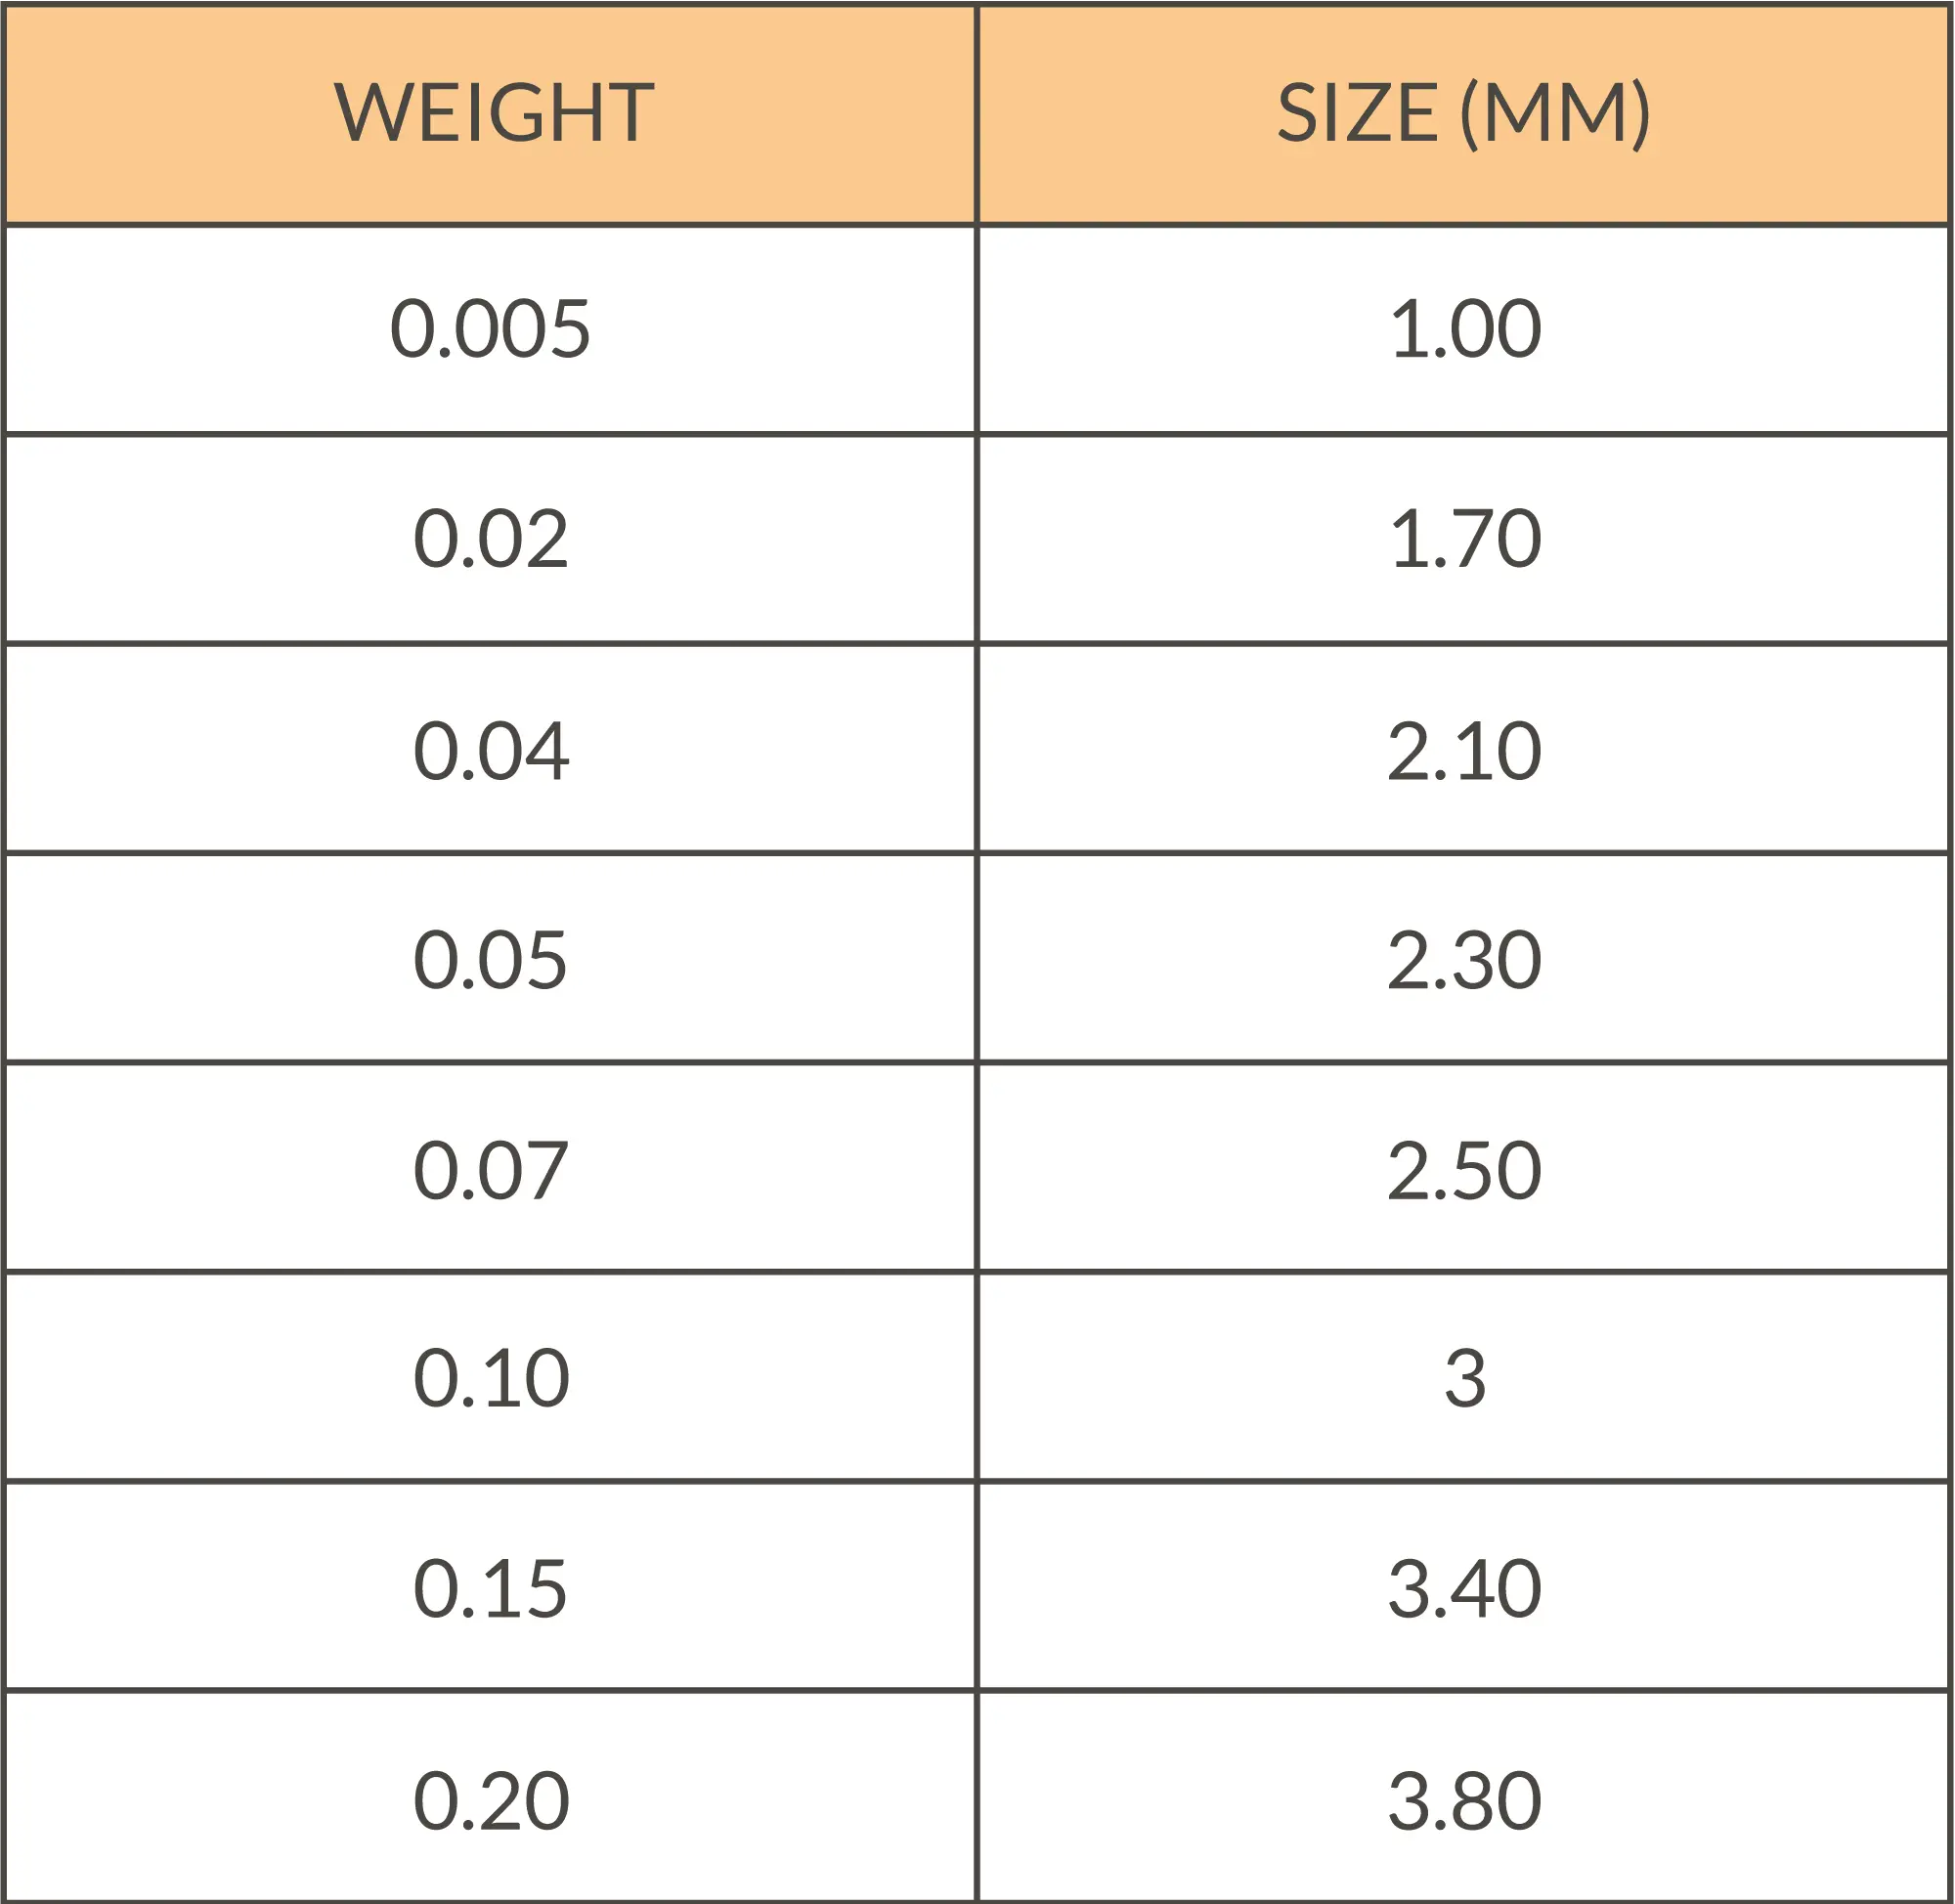Image resolution: width=1955 pixels, height=1904 pixels.
Task: Select the 0.07 weight cell
Action: (x=490, y=1168)
